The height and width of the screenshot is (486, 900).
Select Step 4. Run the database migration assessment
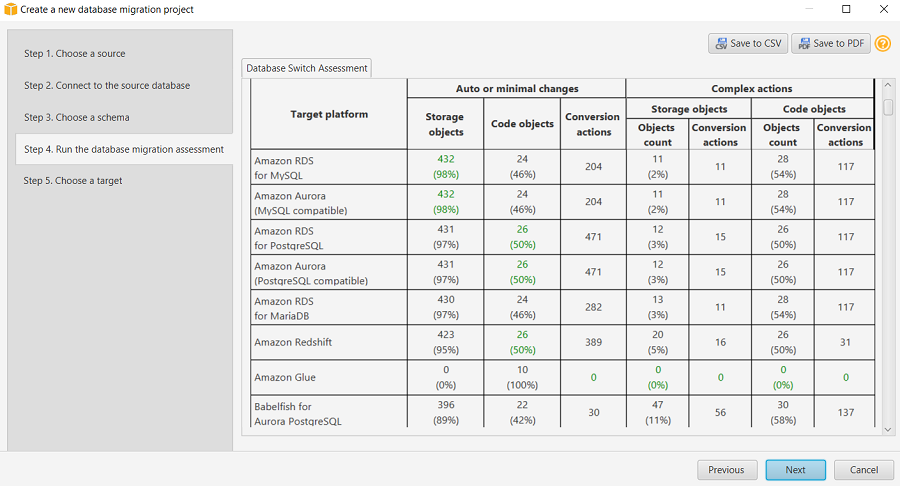(x=124, y=150)
